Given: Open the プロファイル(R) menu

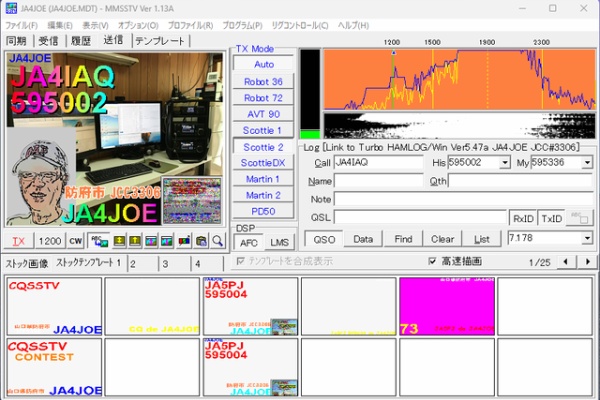Looking at the screenshot, I should pos(191,26).
